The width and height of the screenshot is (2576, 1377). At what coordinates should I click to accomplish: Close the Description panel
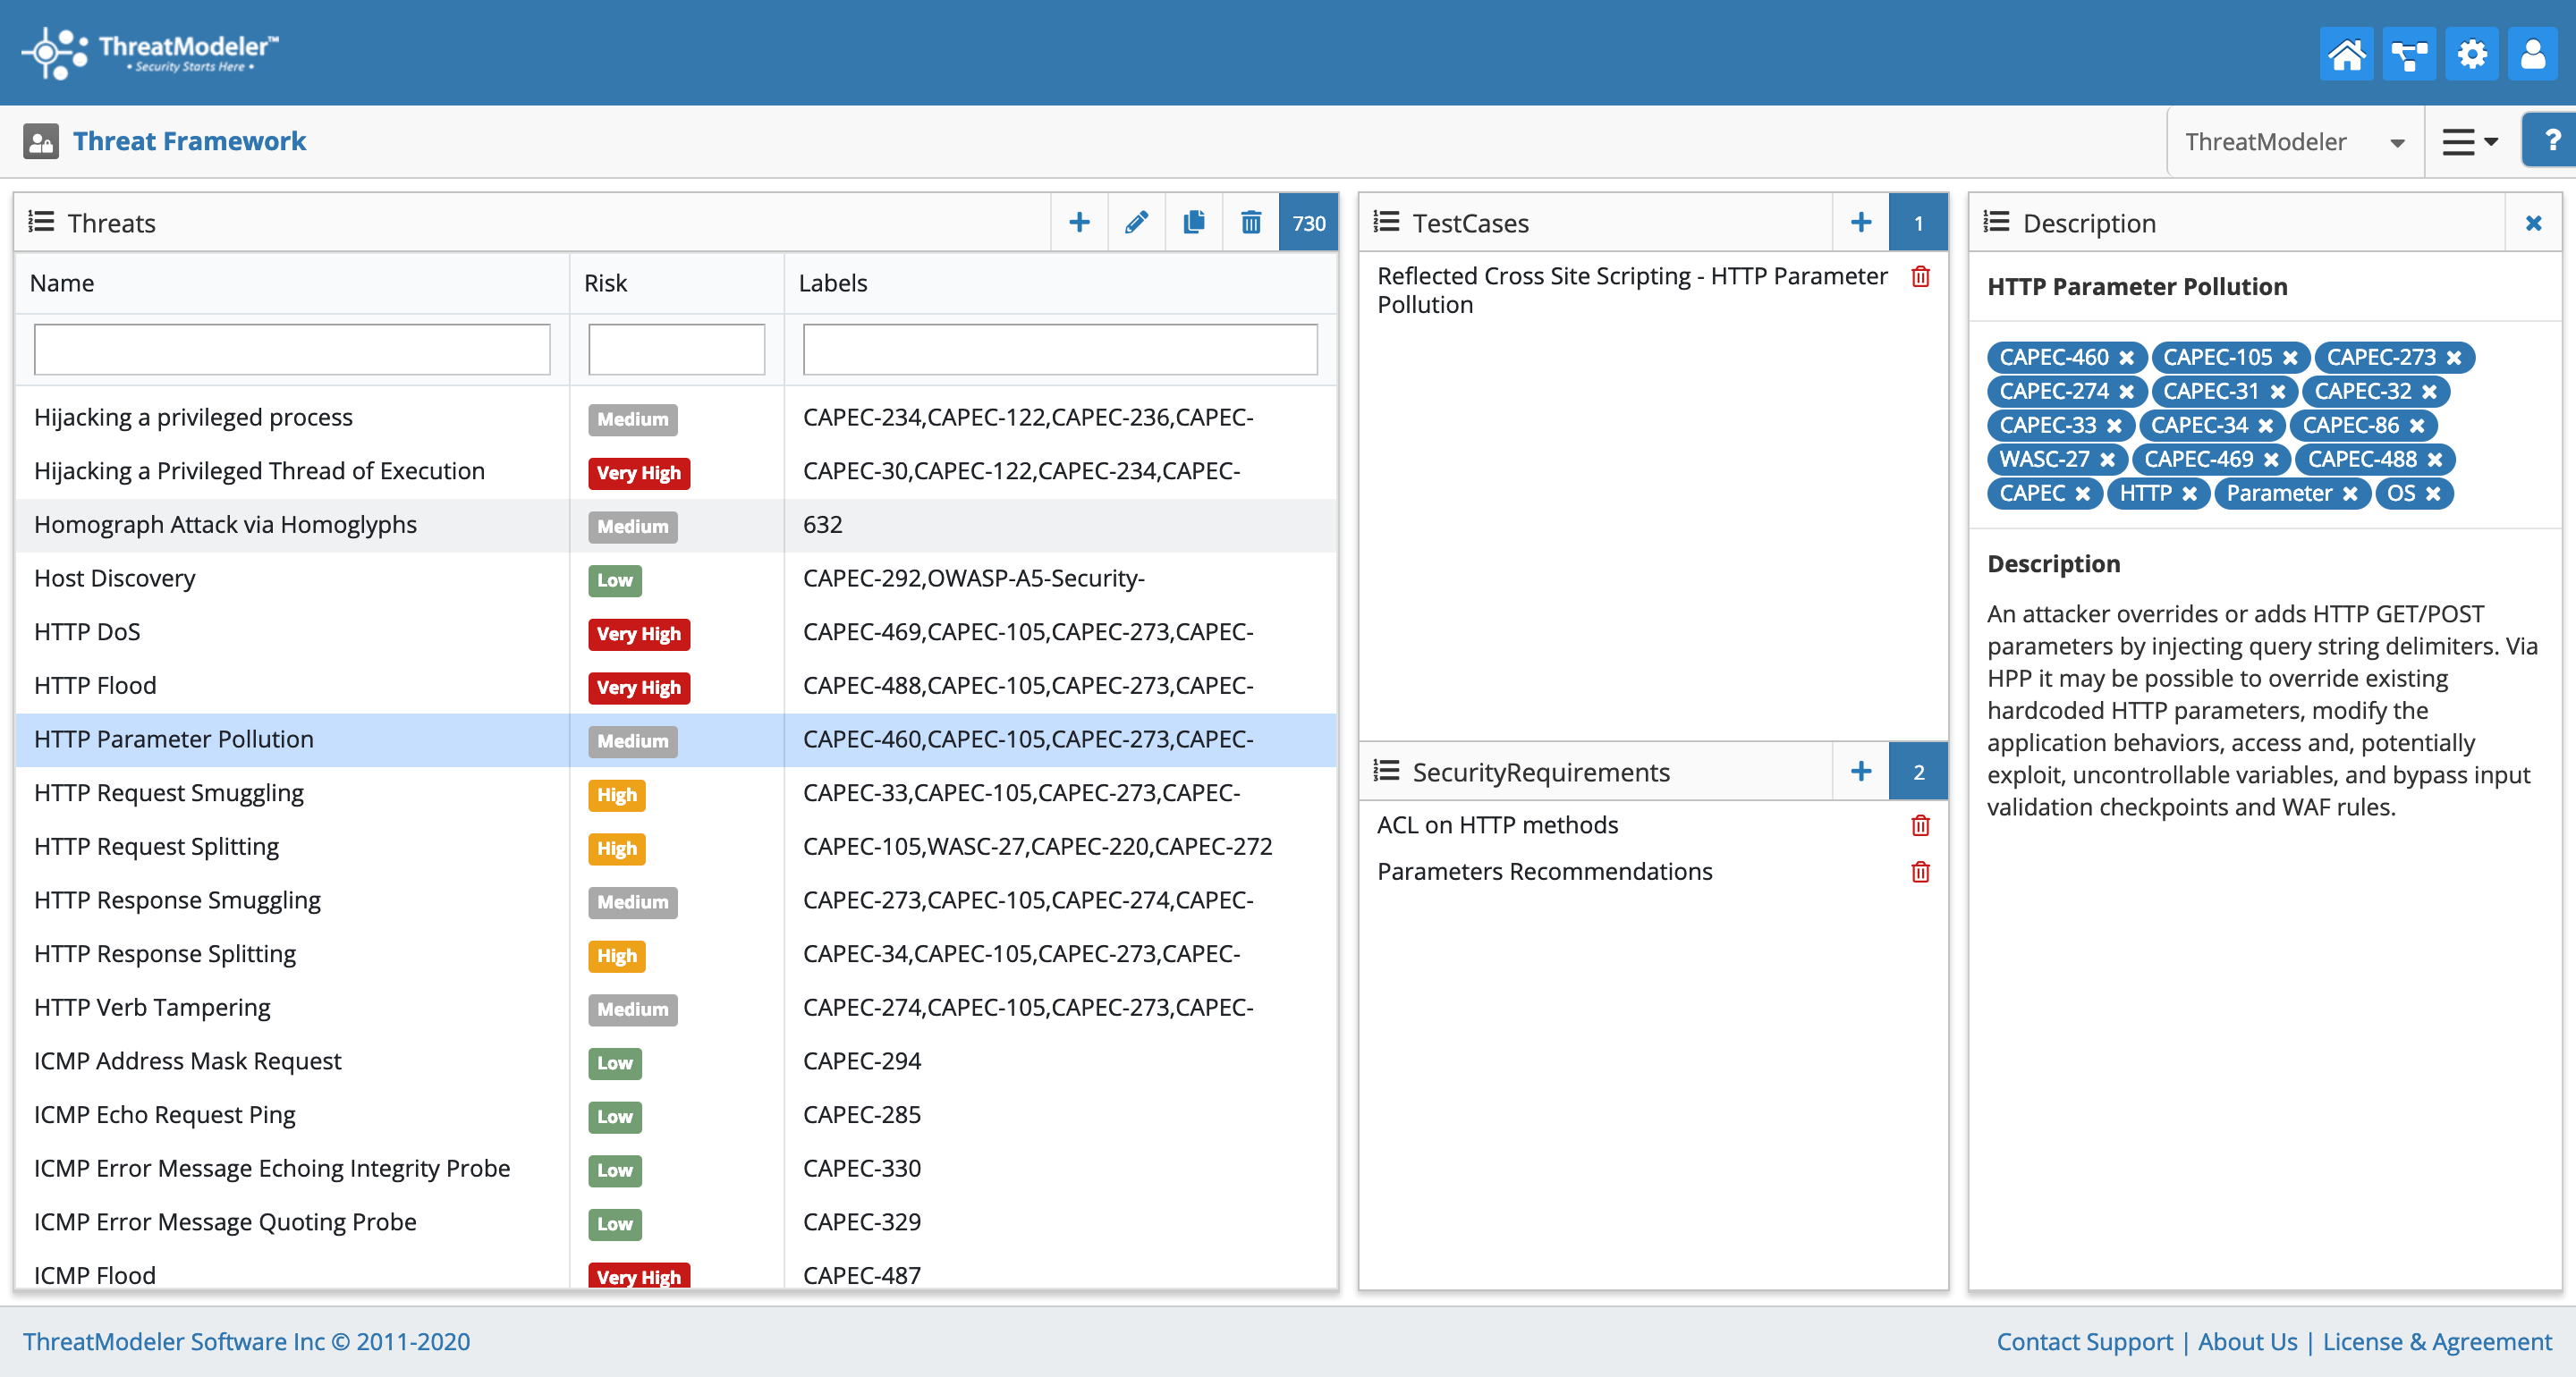tap(2533, 223)
